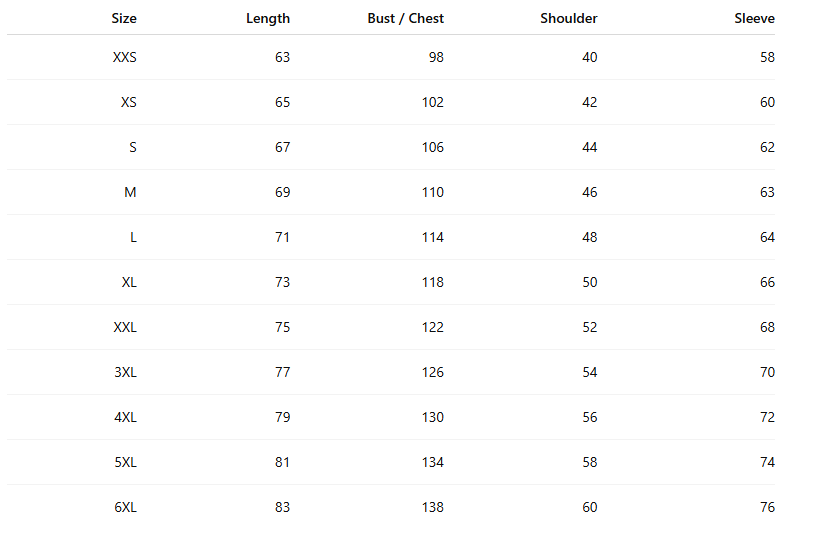
Task: Select the 6XL size row label
Action: [x=125, y=507]
